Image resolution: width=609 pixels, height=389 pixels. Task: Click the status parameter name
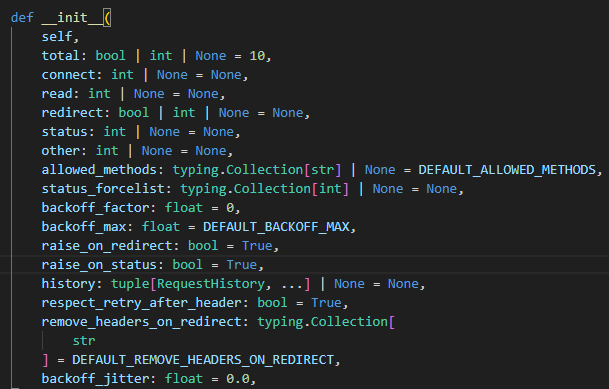64,132
